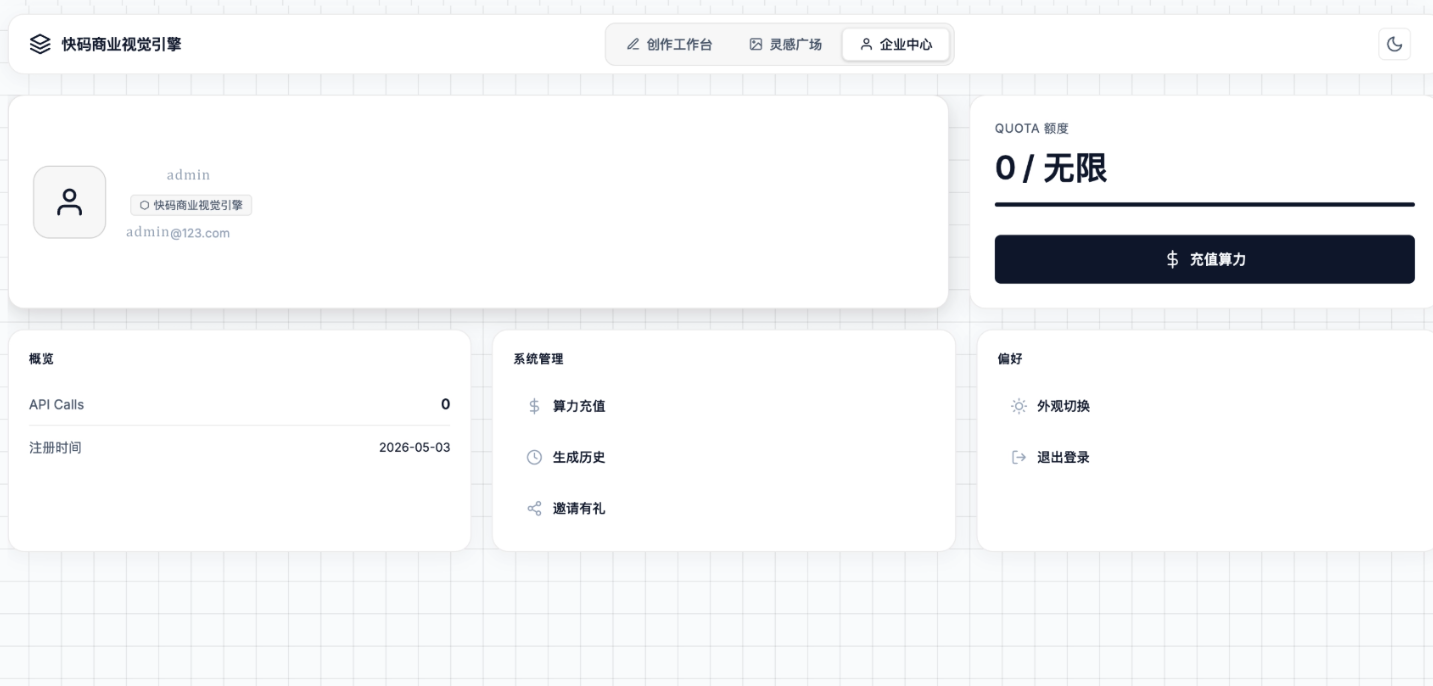
Task: Click the 注册时间 label
Action: 55,447
